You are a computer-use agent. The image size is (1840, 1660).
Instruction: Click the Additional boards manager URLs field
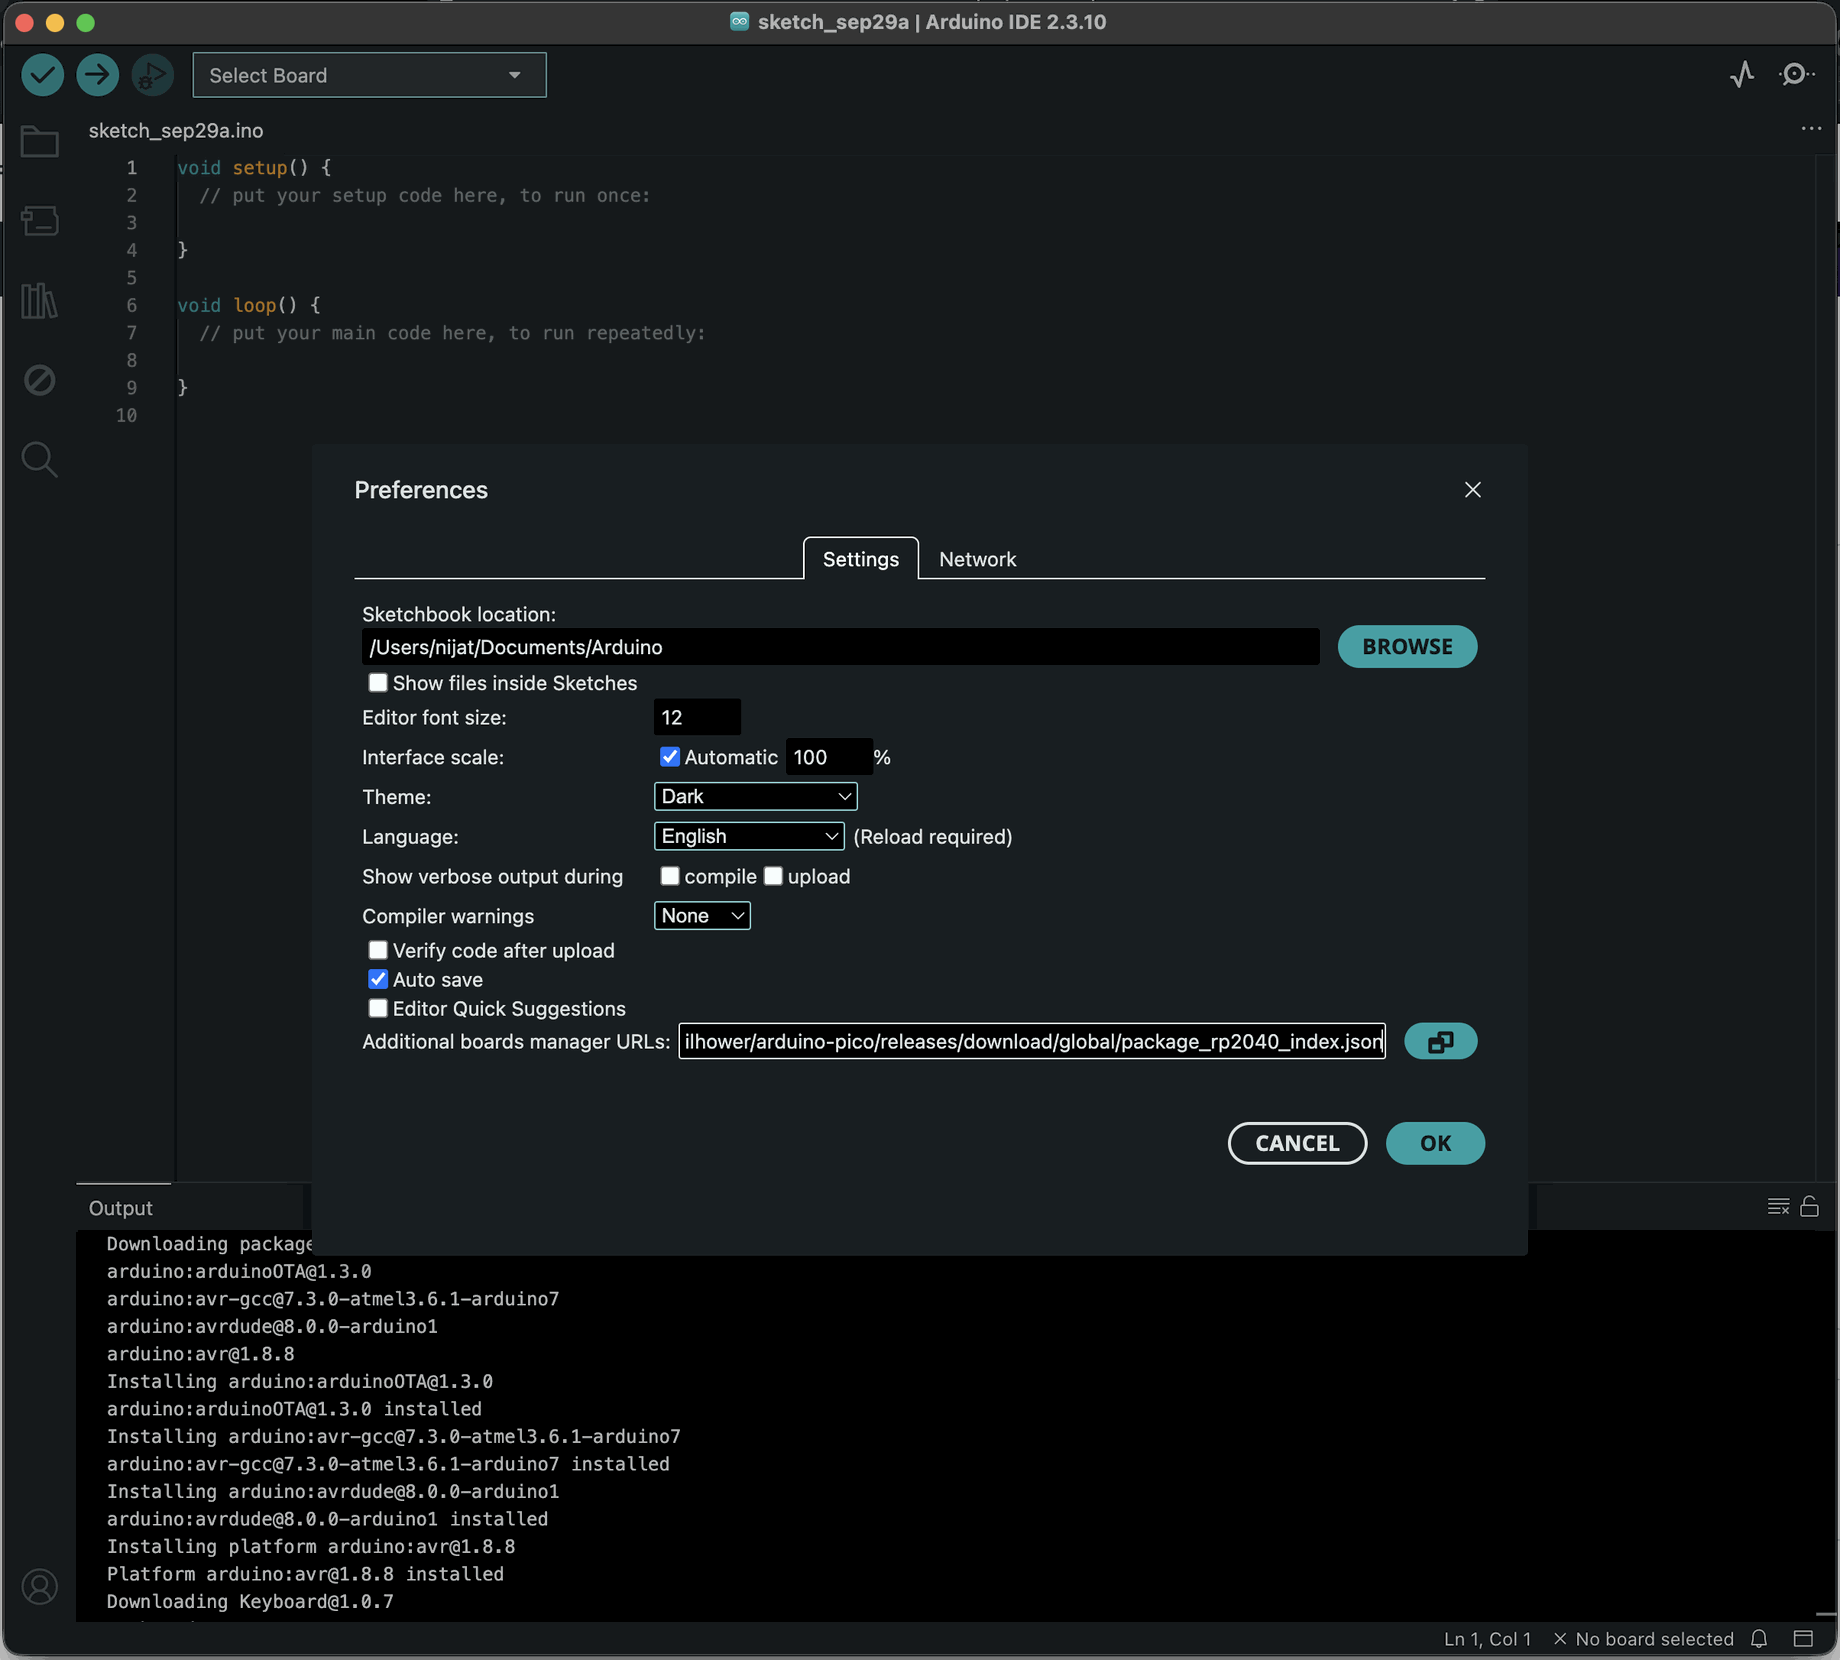click(1032, 1042)
